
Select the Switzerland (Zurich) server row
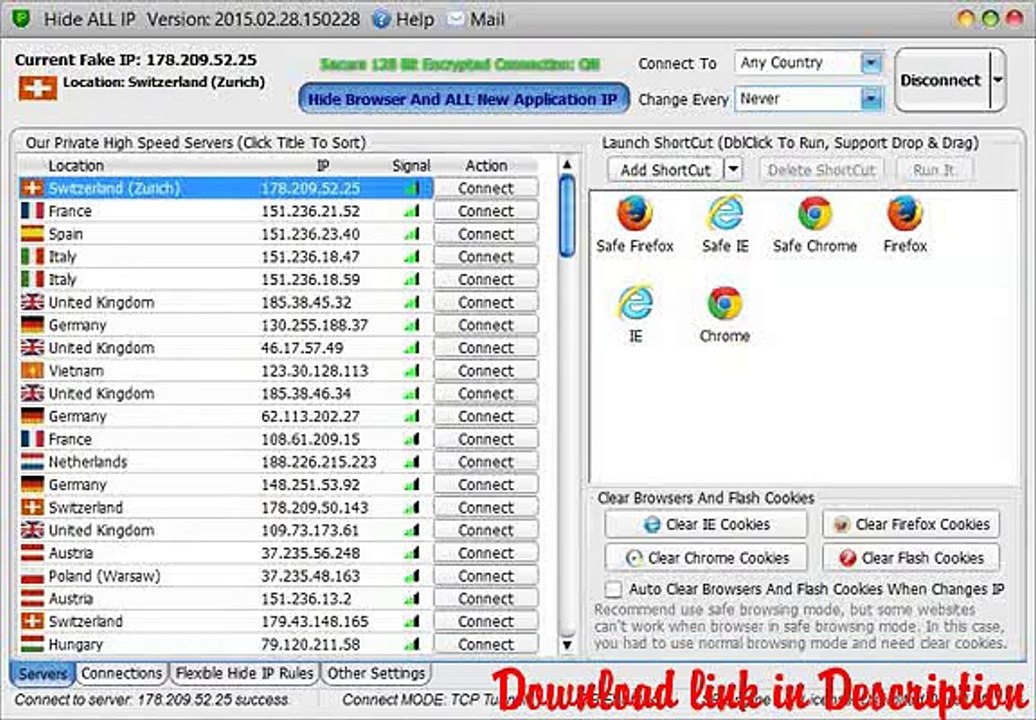pos(226,188)
